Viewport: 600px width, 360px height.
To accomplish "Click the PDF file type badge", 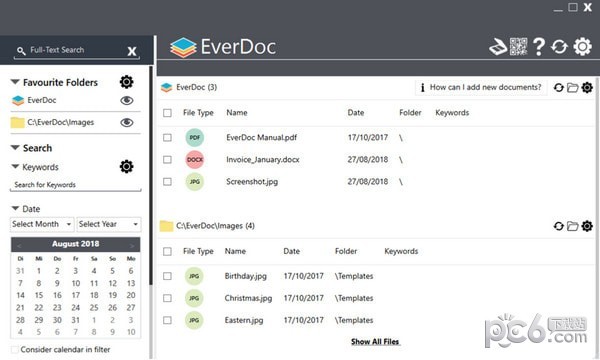I will 195,138.
